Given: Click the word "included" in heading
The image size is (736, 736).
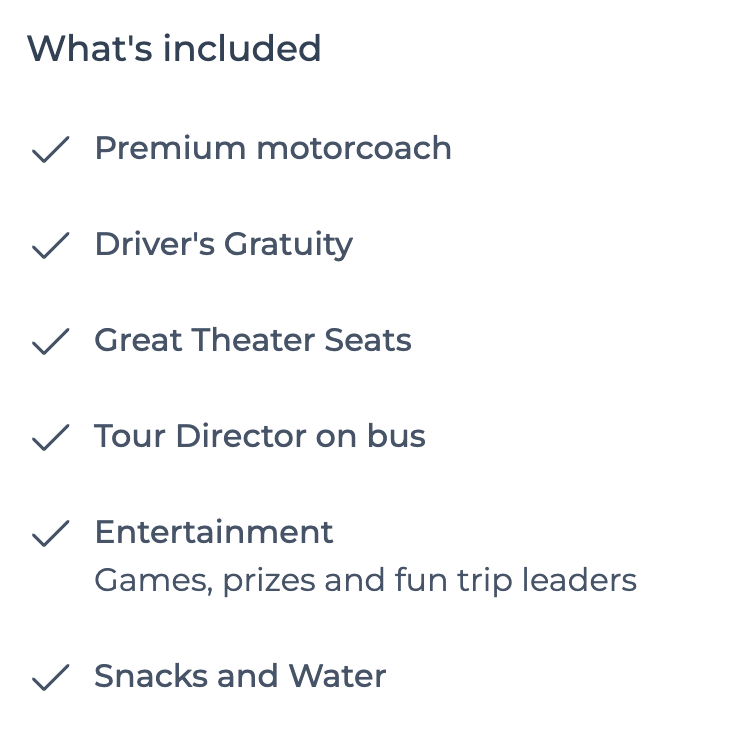Looking at the screenshot, I should point(242,48).
